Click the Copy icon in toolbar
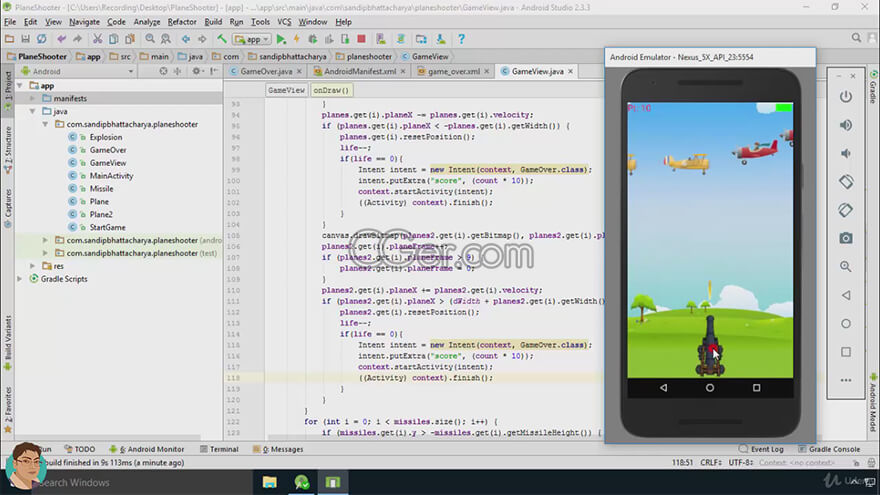 [113, 39]
